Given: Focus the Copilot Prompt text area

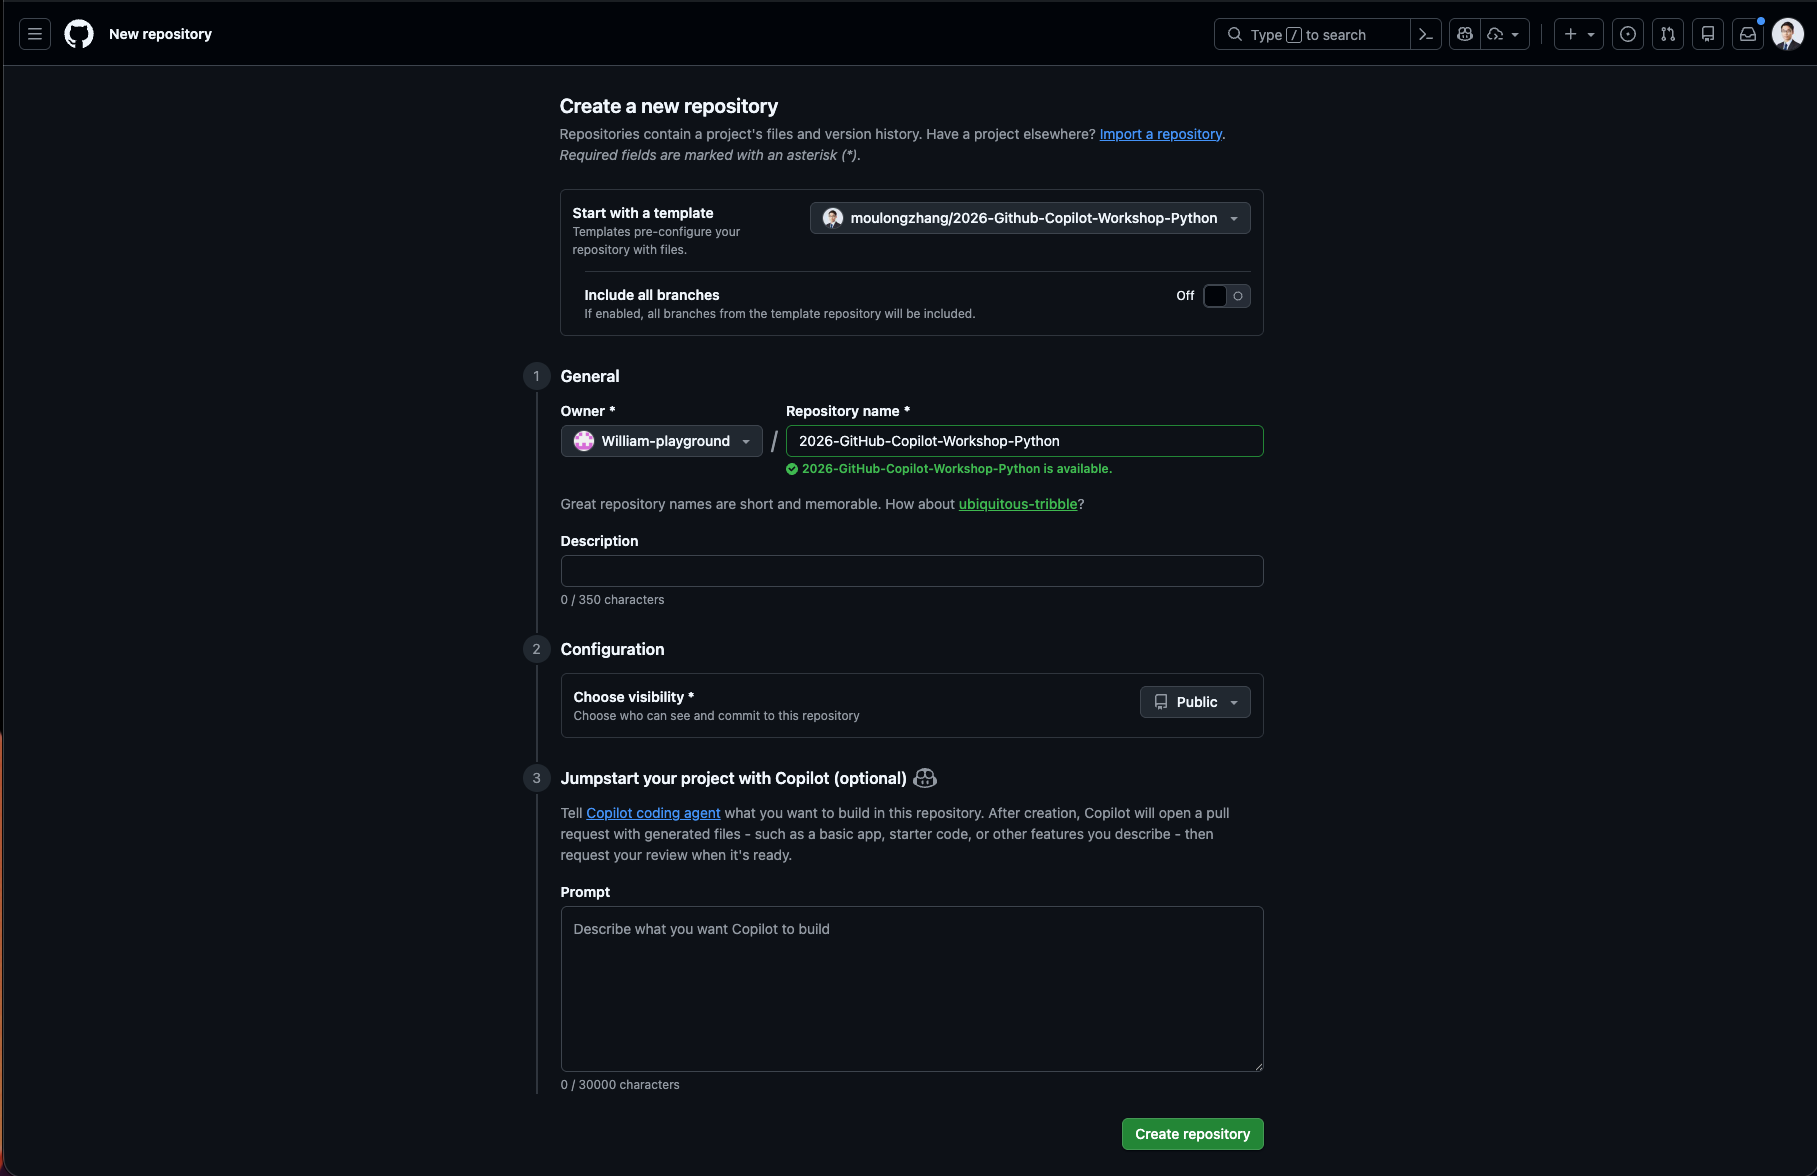Looking at the screenshot, I should 912,989.
